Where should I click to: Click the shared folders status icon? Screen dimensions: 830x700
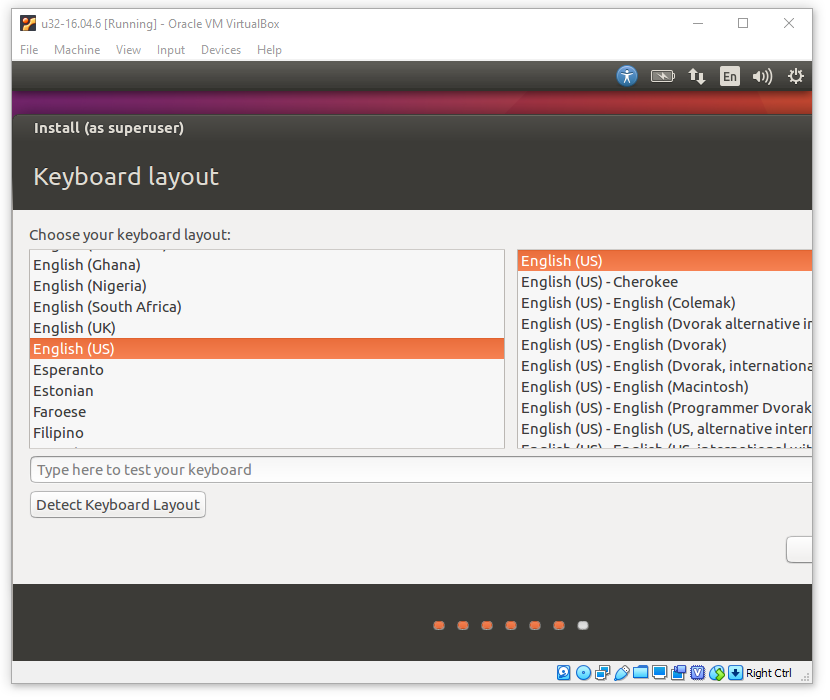(x=641, y=673)
